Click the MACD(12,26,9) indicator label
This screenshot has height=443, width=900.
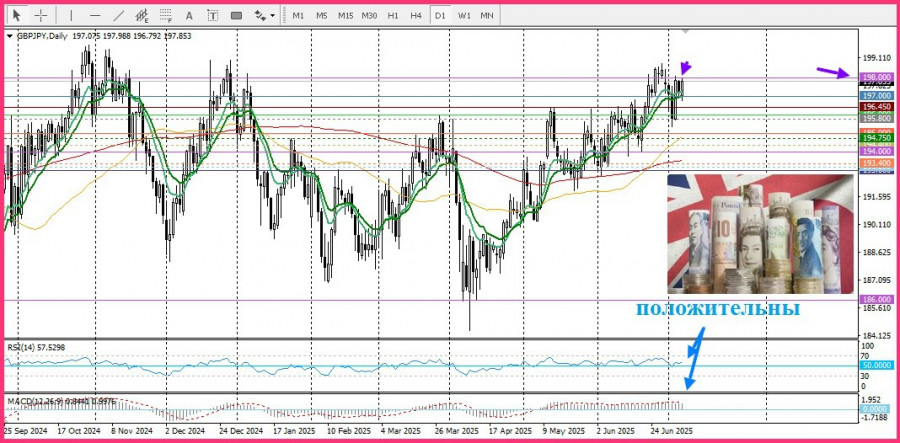tap(60, 401)
